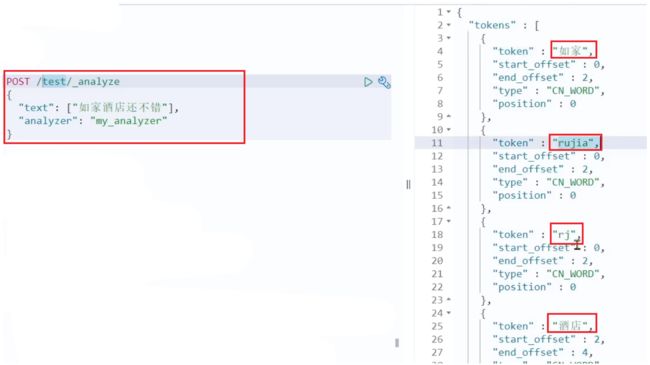Click the POST method keyword in request
Screen dimensions: 650x365
(x=18, y=81)
